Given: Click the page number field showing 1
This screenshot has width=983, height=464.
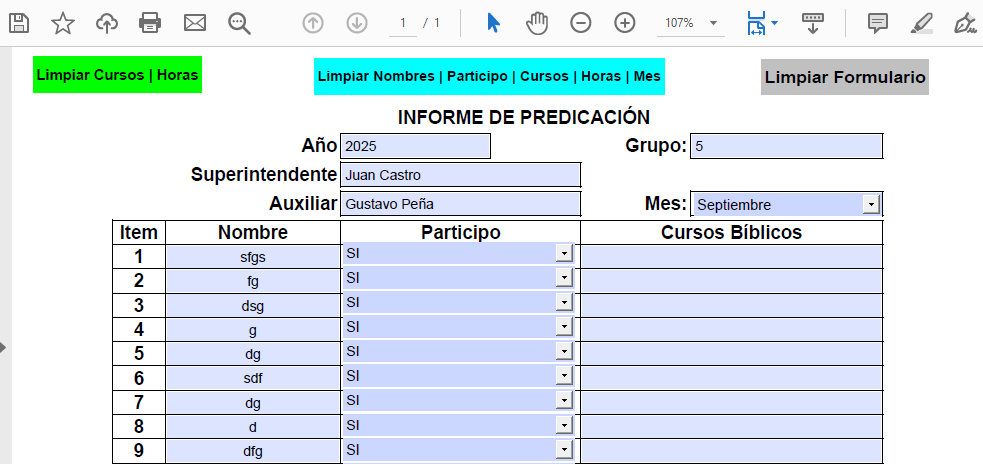Looking at the screenshot, I should [x=402, y=24].
